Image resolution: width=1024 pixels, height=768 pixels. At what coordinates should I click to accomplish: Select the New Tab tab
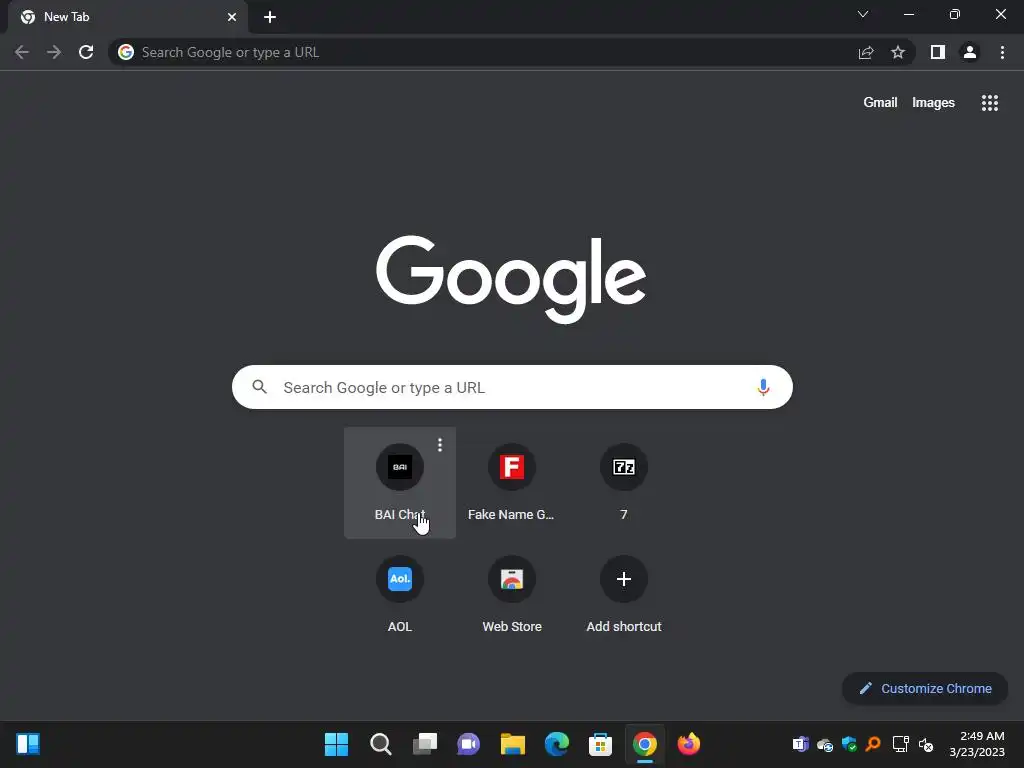point(128,17)
